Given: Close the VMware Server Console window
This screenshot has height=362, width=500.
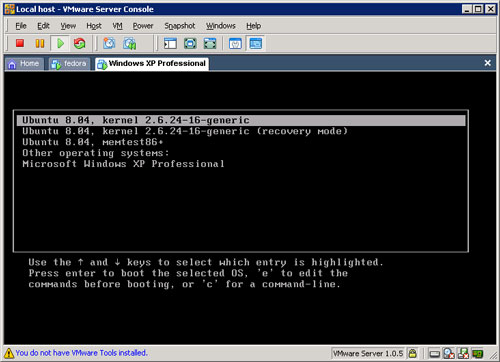Looking at the screenshot, I should [x=490, y=9].
